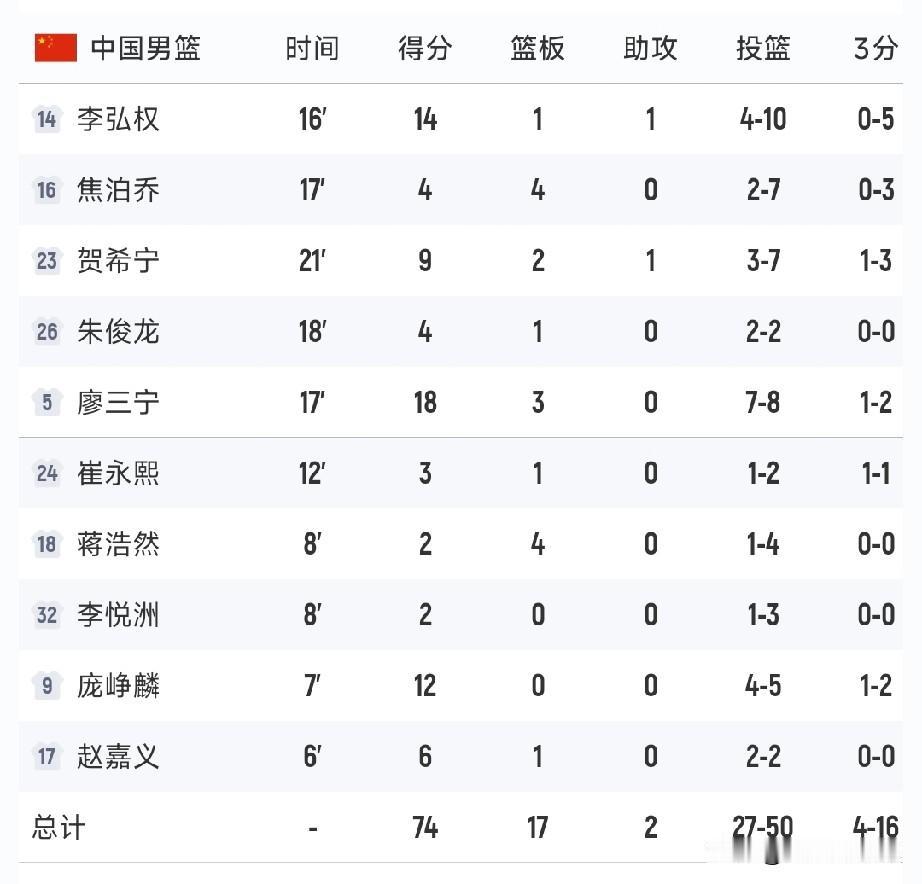922x884 pixels.
Task: Open player 廖三宁 profile
Action: coord(118,402)
